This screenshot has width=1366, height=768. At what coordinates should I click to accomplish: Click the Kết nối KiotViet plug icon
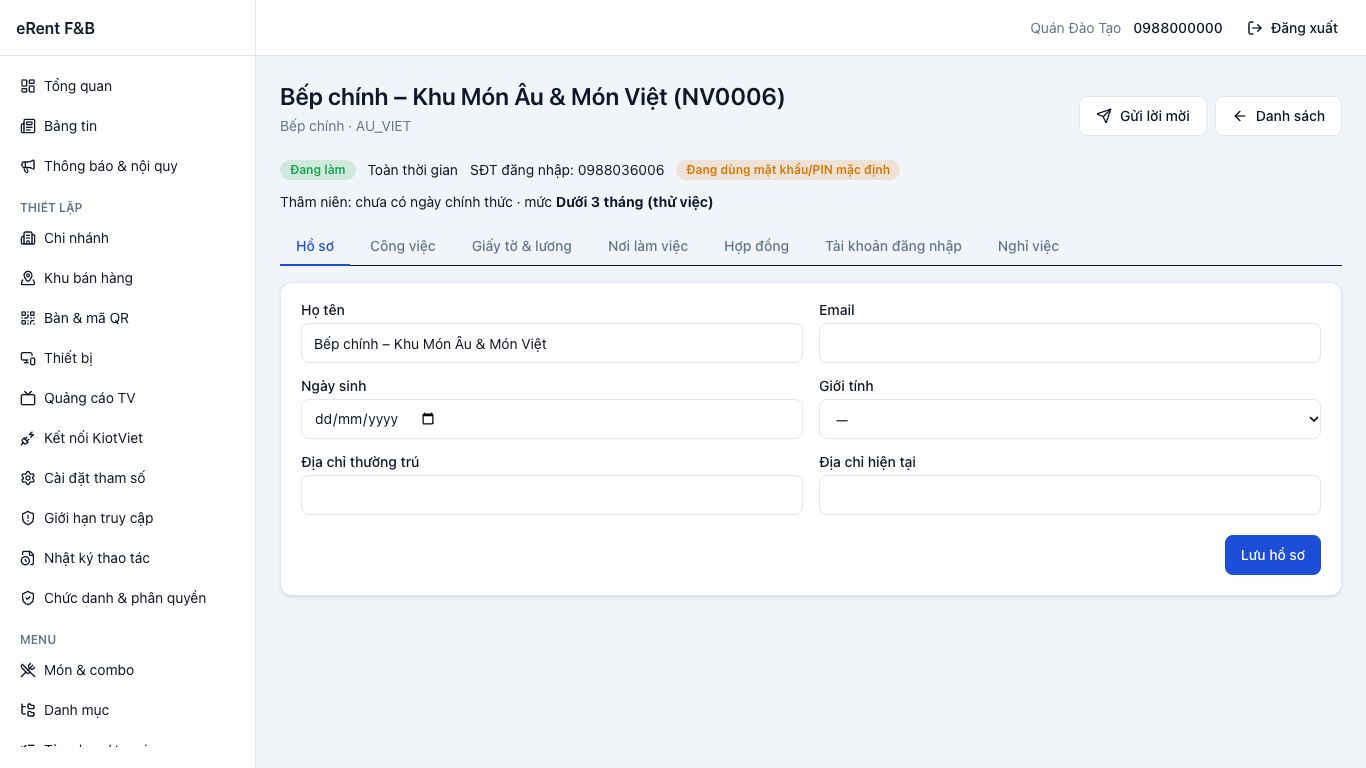click(28, 438)
